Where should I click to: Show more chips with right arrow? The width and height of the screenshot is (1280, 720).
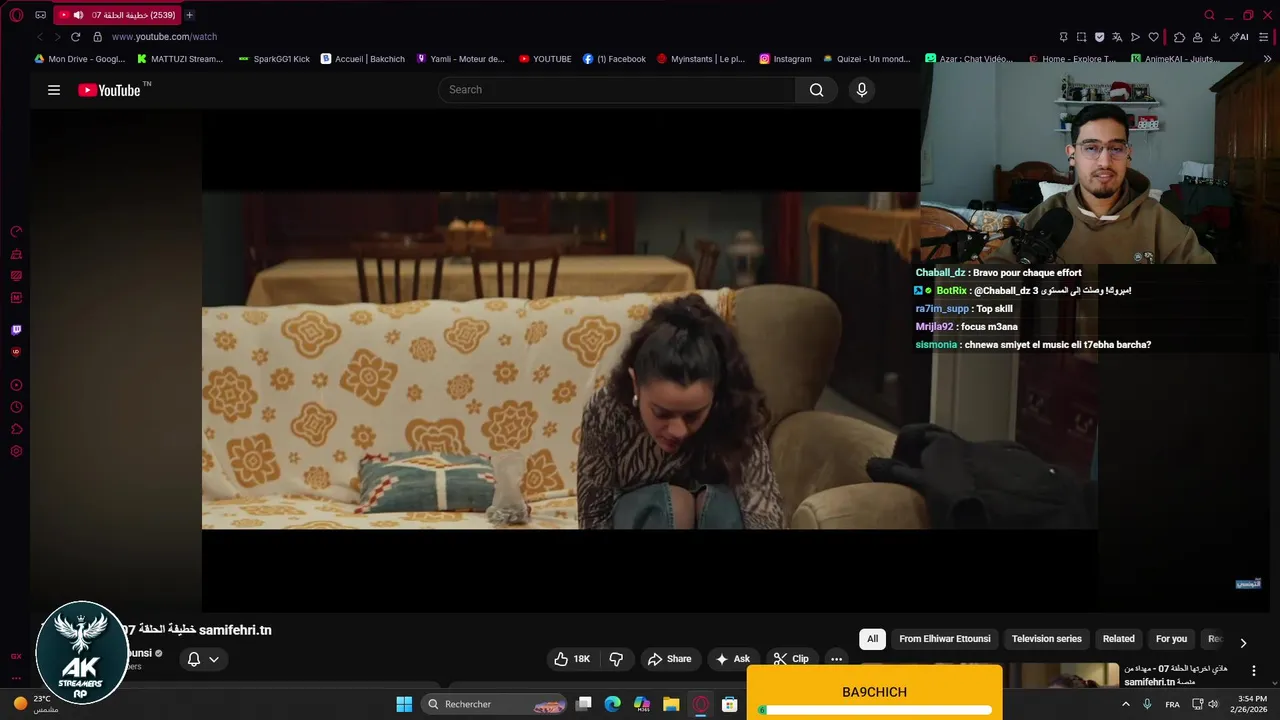point(1243,643)
